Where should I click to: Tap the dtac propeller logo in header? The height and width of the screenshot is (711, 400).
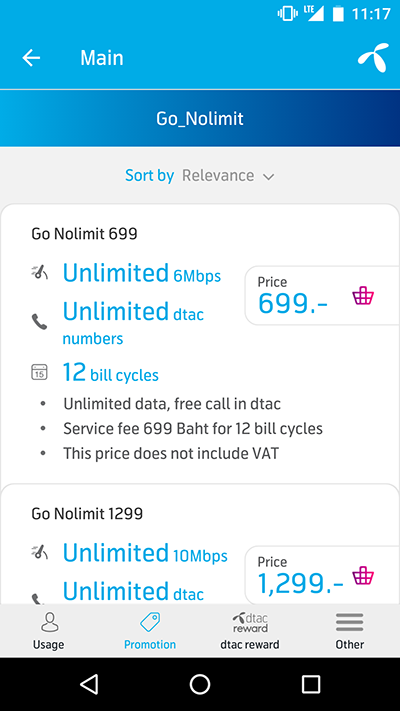[x=373, y=58]
